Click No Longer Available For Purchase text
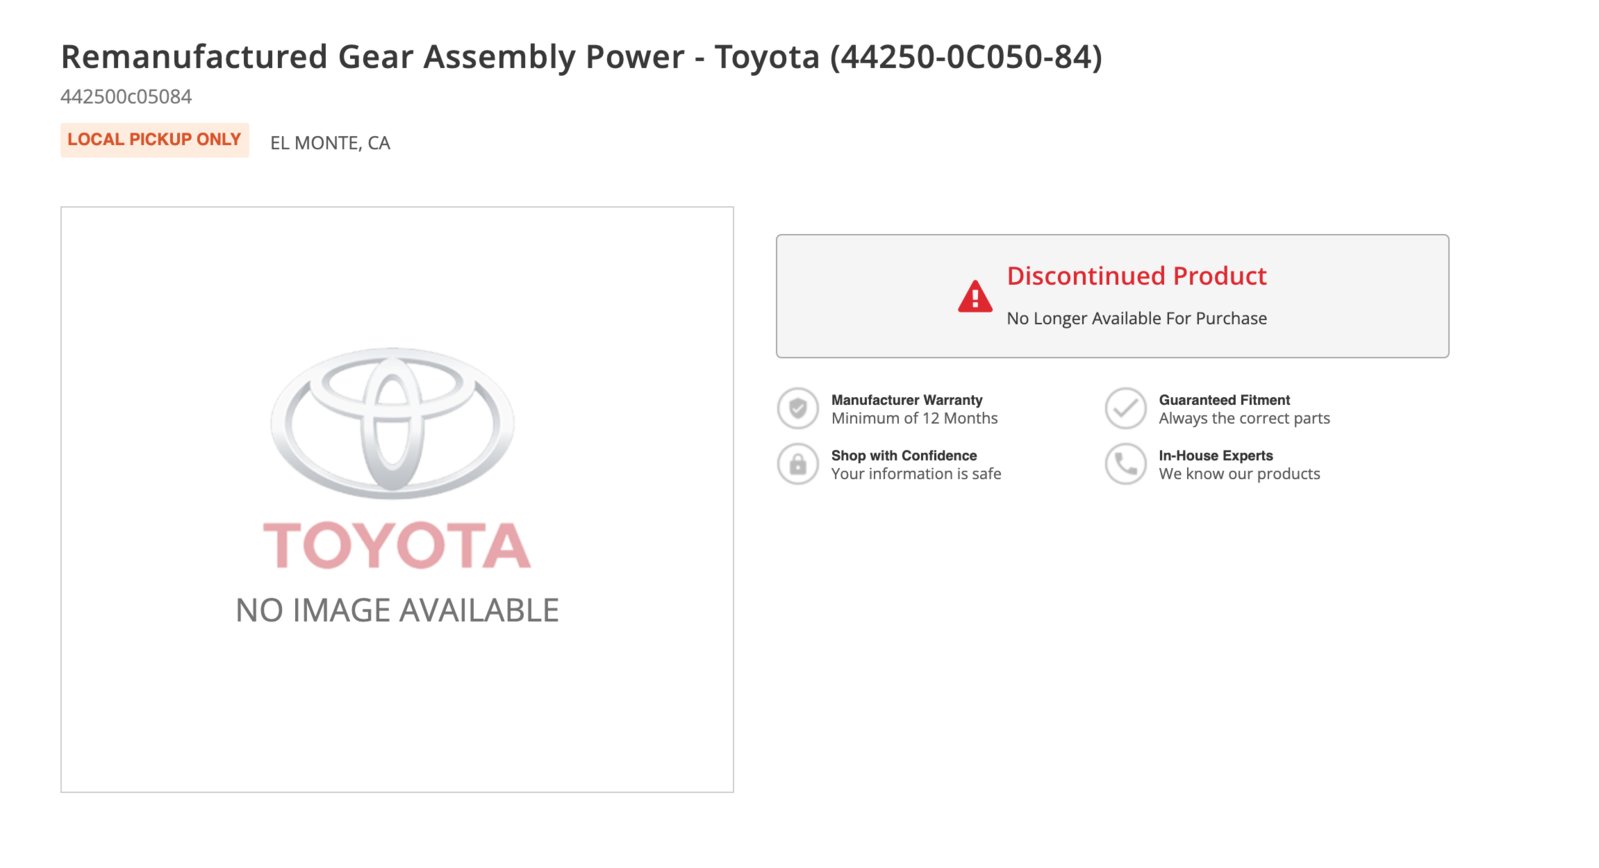Viewport: 1599px width, 868px height. pos(1137,318)
